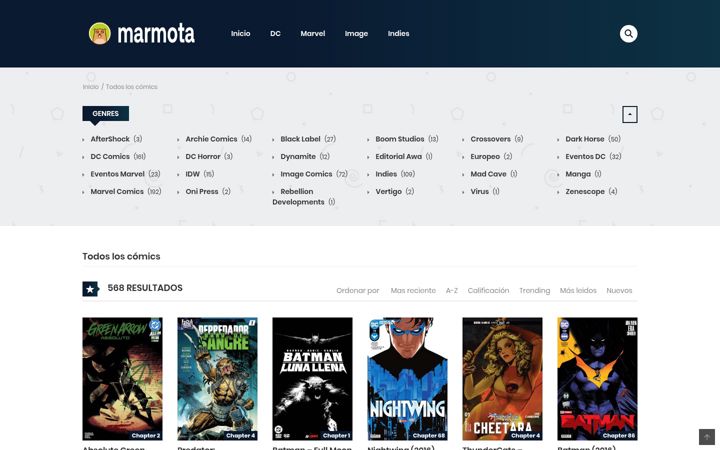Filter by Eventos Marvel genre
Image resolution: width=720 pixels, height=450 pixels.
point(117,174)
